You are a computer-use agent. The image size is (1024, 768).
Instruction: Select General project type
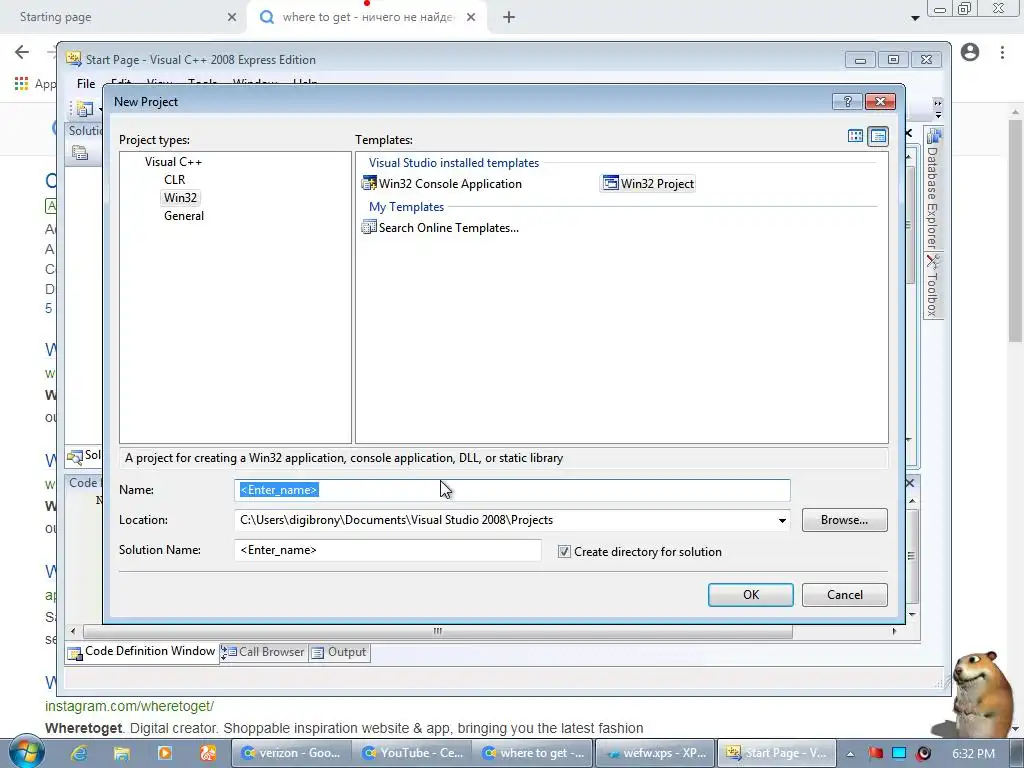(184, 216)
